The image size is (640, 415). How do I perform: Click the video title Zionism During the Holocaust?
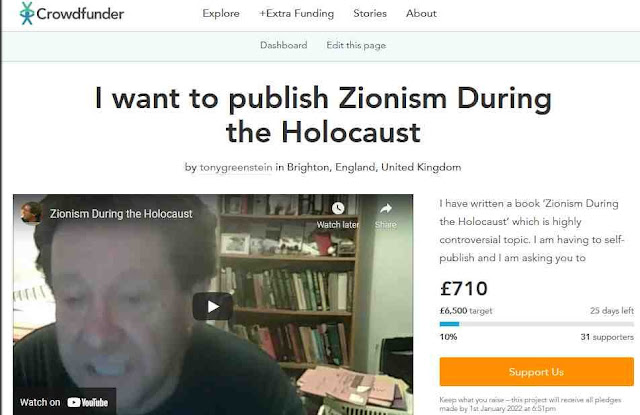coord(121,214)
